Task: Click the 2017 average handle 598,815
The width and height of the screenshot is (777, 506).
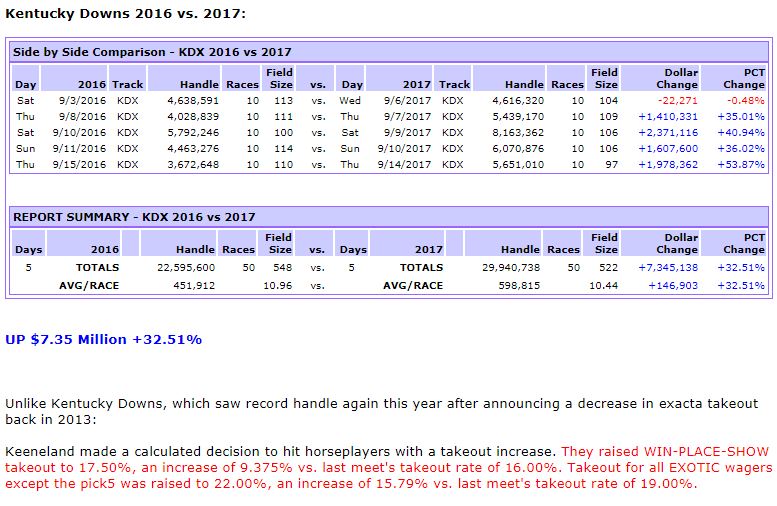Action: 519,285
